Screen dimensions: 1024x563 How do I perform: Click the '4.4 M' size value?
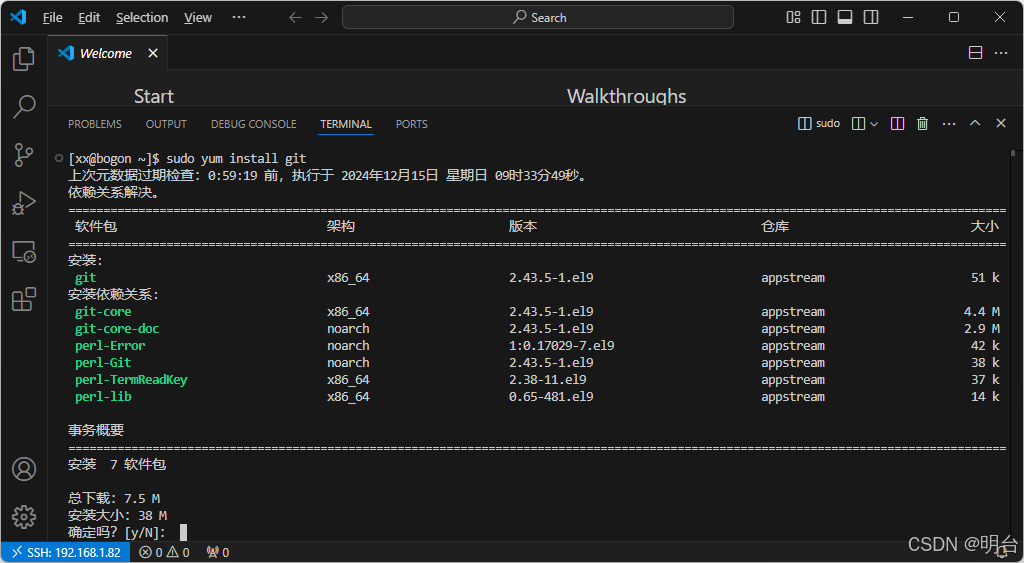point(982,312)
